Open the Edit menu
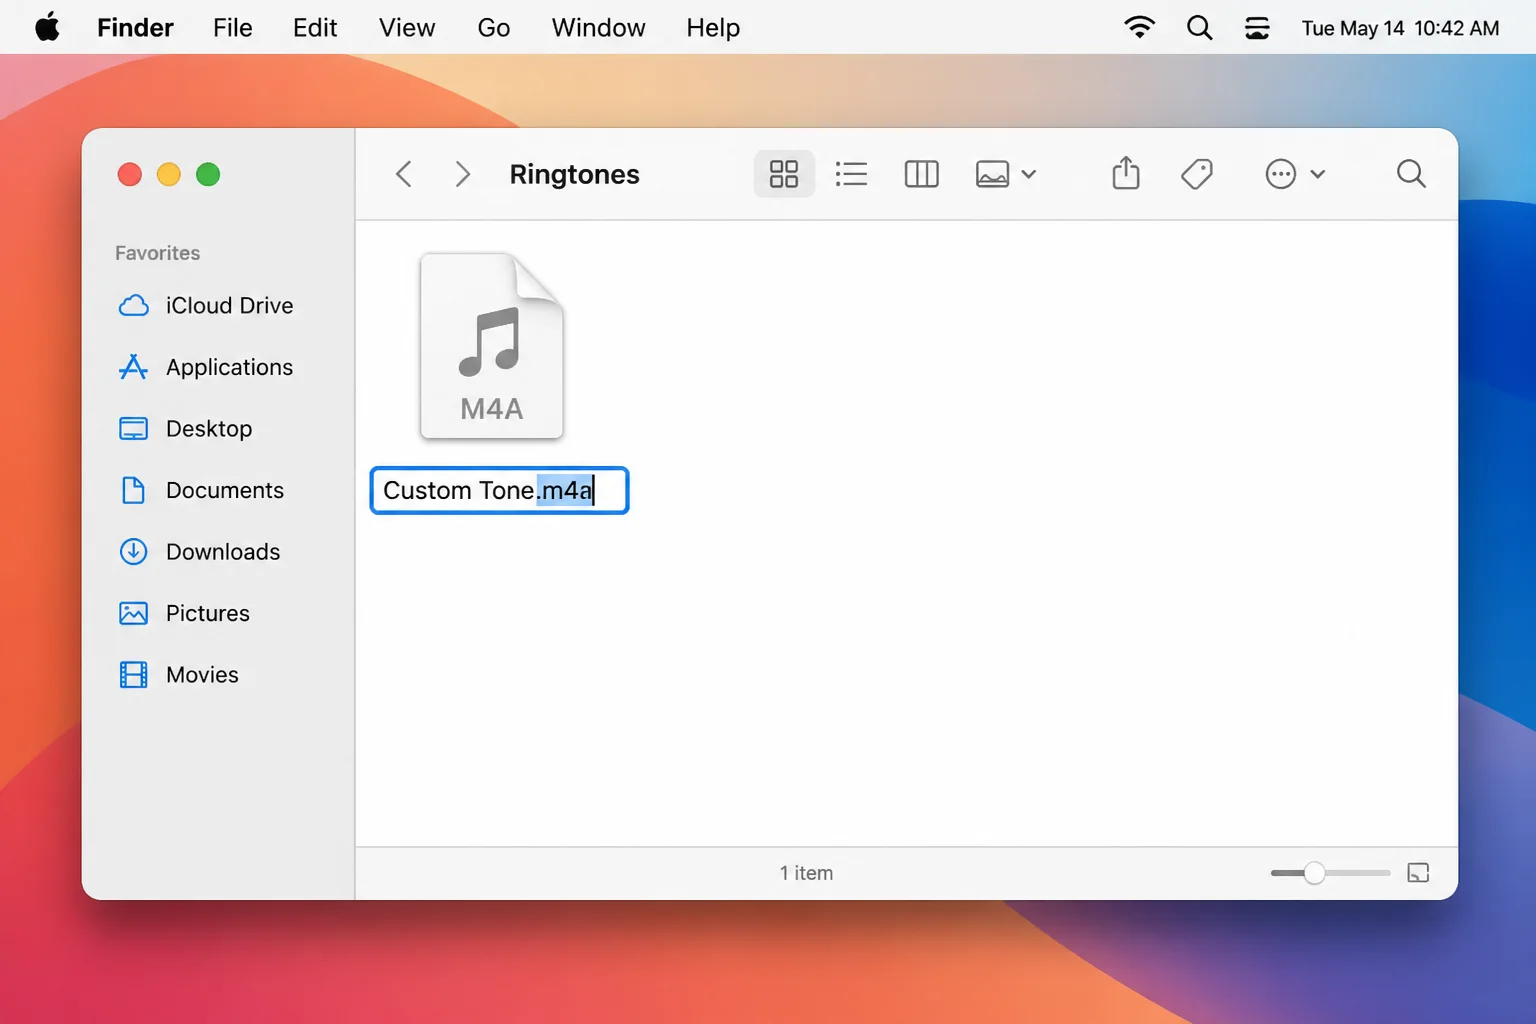This screenshot has height=1024, width=1536. (x=314, y=27)
